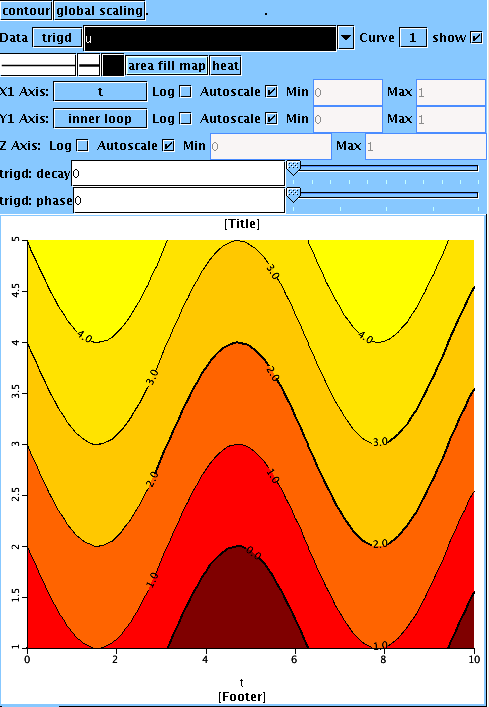Open the data variable dropdown arrow
Image resolution: width=489 pixels, height=707 pixels.
pyautogui.click(x=346, y=38)
